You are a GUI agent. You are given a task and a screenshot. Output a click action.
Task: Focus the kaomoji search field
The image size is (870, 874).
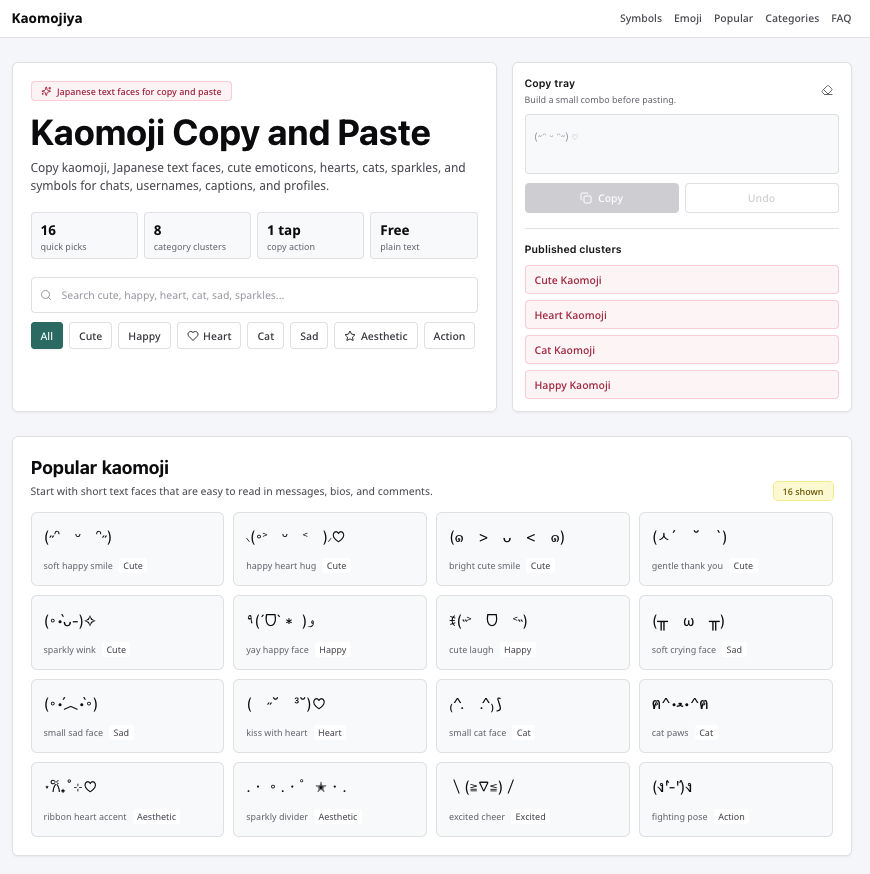(x=254, y=295)
